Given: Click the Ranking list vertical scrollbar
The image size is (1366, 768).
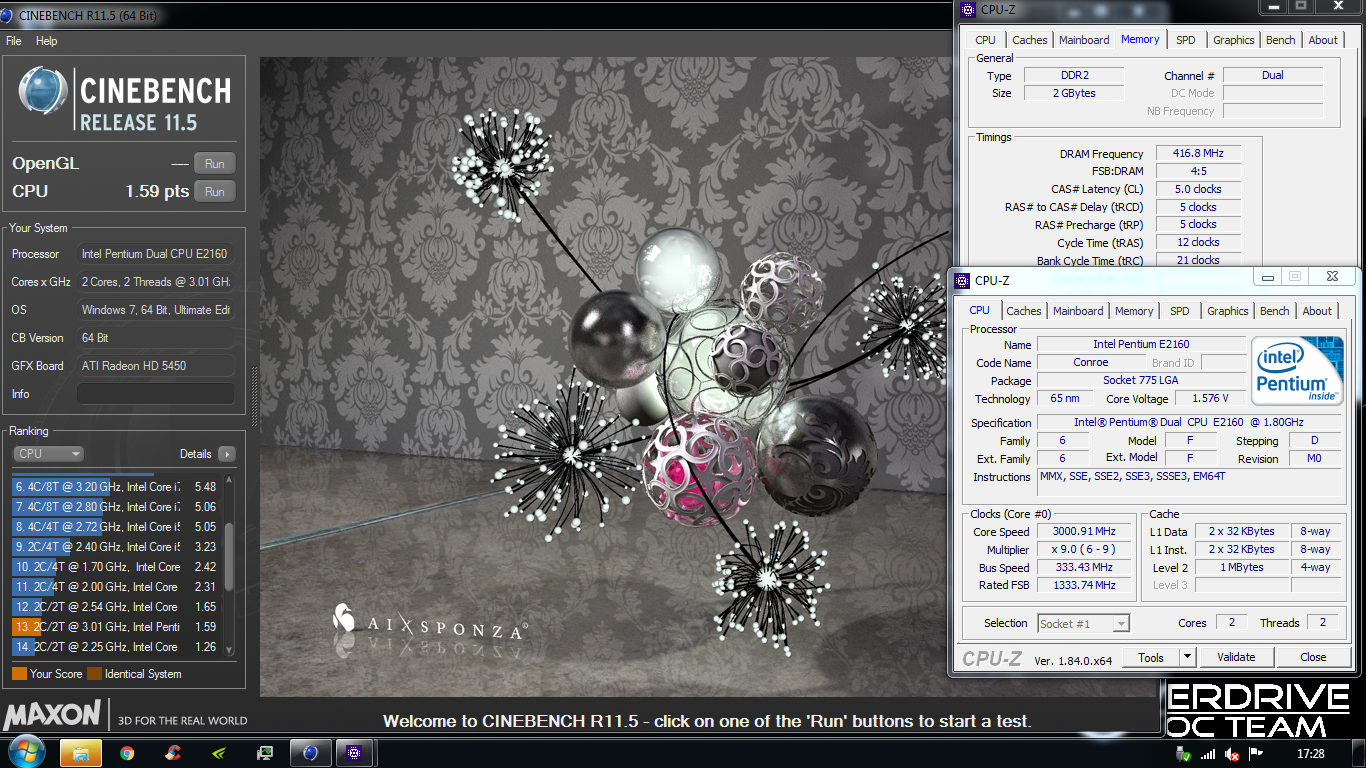Looking at the screenshot, I should coord(229,565).
